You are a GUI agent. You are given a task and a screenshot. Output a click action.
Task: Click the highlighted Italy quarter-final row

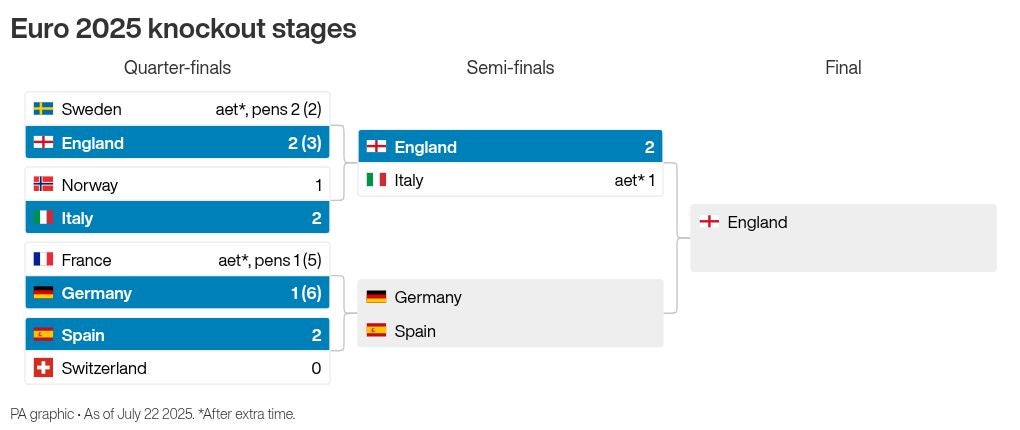178,217
